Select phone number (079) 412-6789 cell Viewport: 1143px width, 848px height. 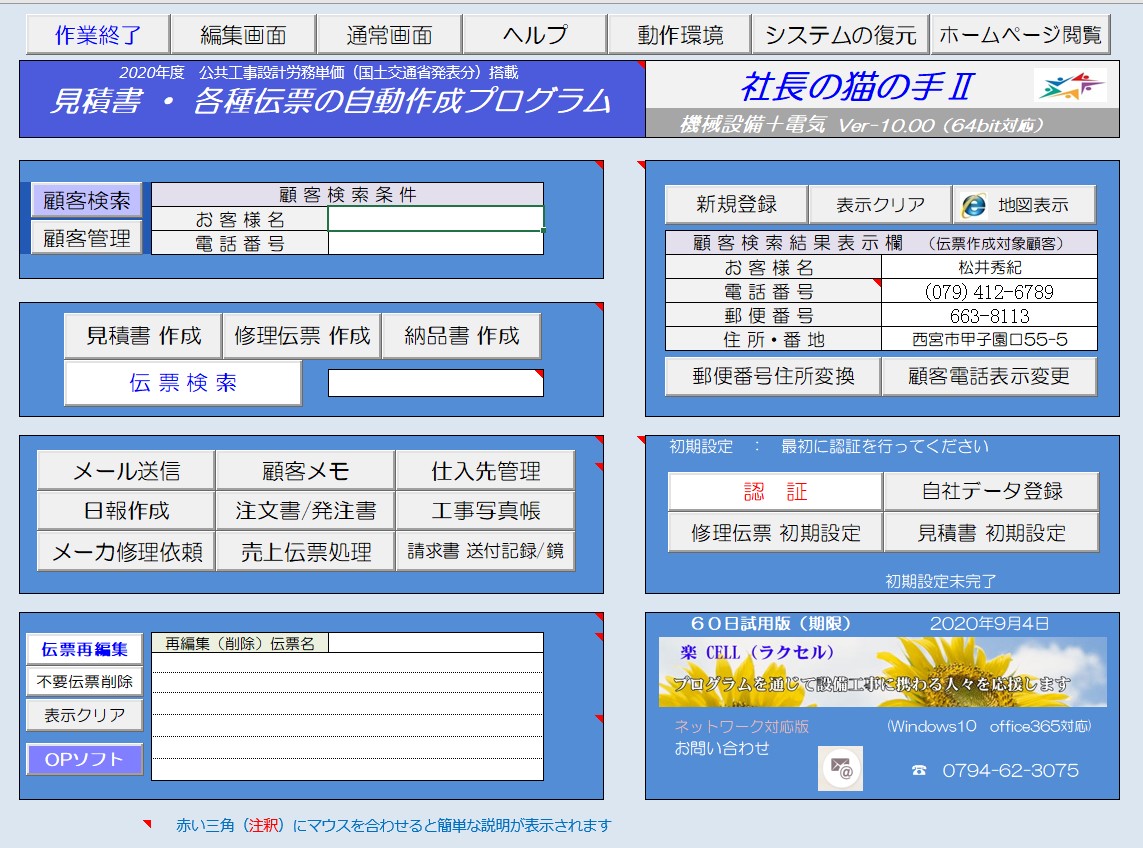point(989,292)
